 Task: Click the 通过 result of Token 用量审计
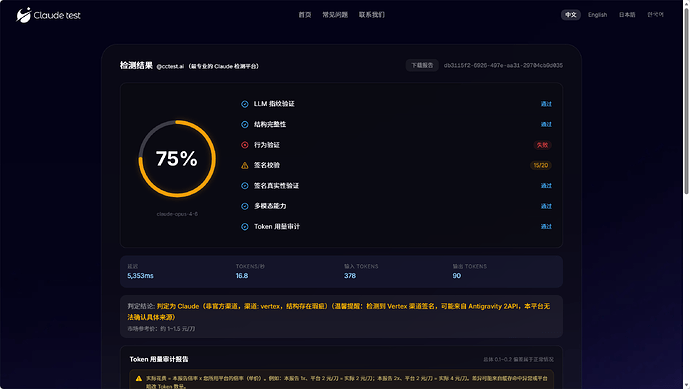coord(546,227)
